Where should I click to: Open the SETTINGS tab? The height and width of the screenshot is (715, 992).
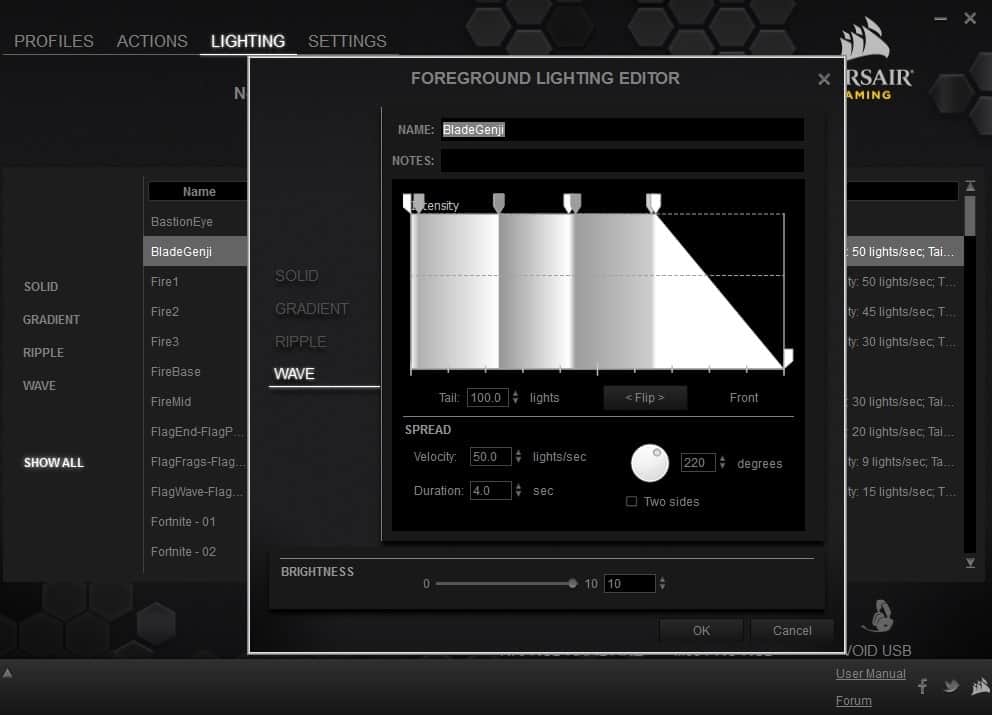pyautogui.click(x=347, y=41)
